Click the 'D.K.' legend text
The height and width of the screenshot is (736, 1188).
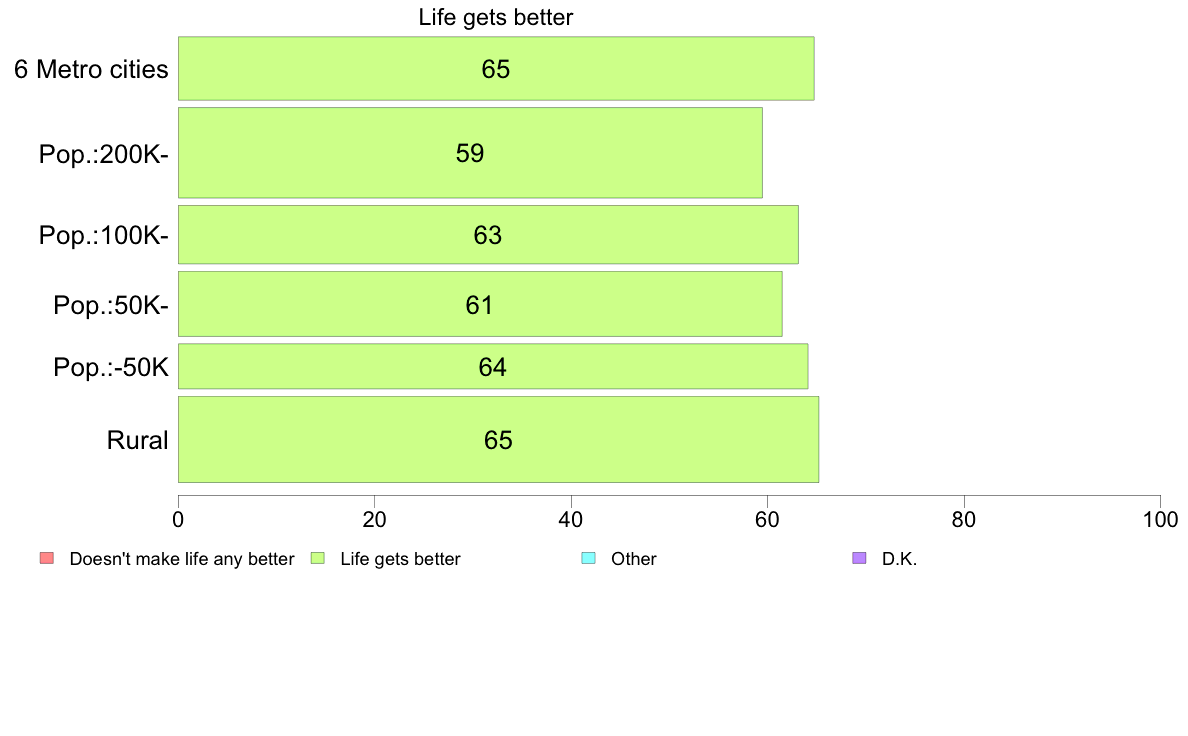coord(899,559)
